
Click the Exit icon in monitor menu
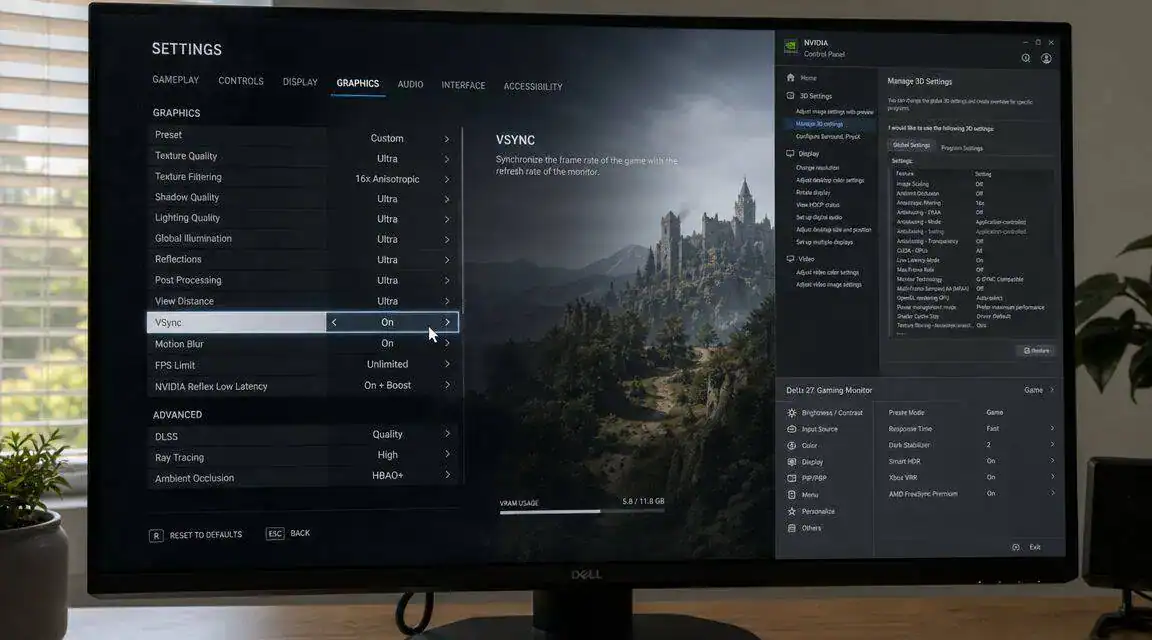click(x=1016, y=547)
